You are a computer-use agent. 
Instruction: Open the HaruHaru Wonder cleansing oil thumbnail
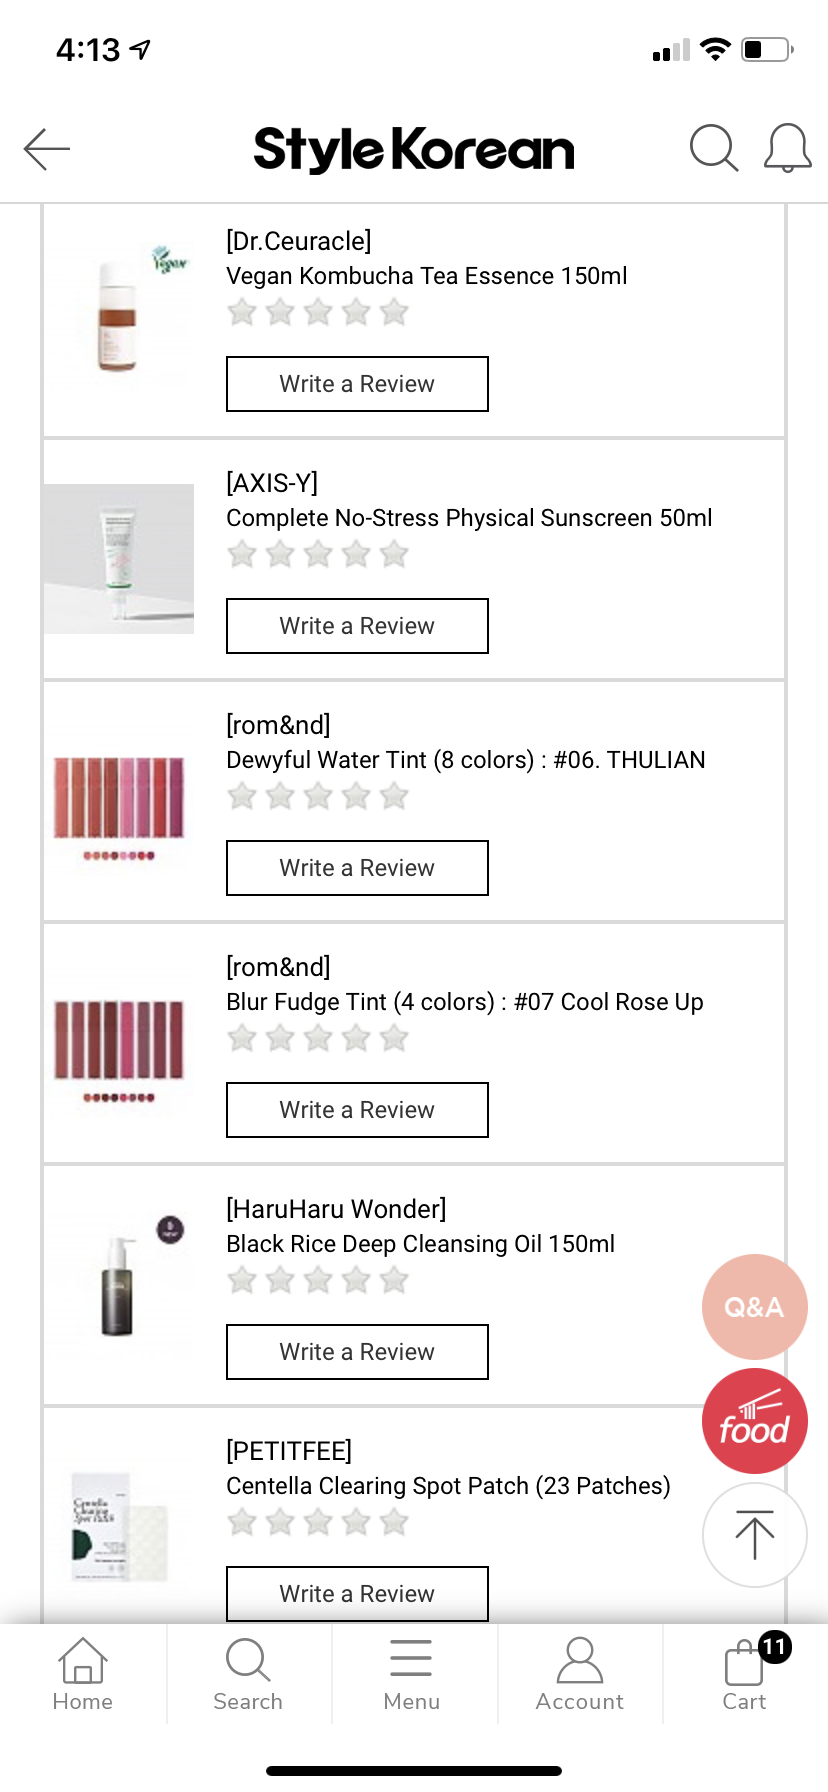119,1286
